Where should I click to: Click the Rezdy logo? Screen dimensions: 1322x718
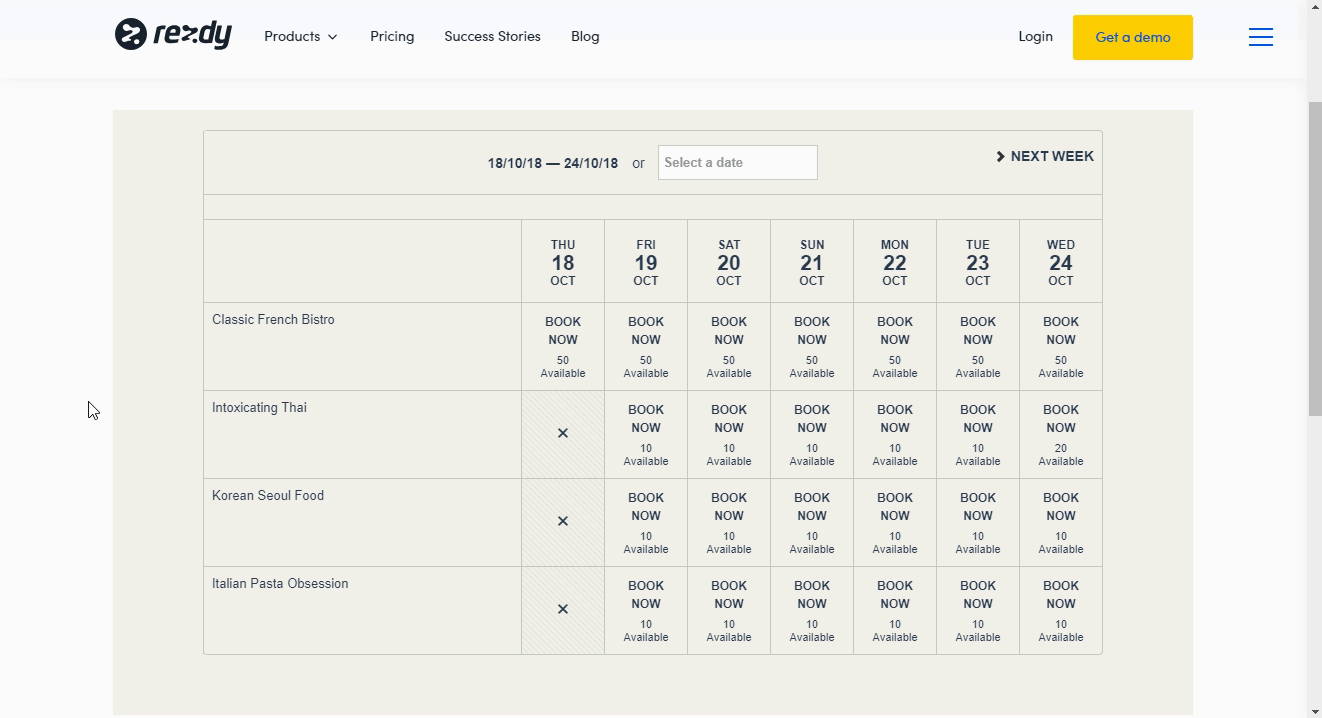click(172, 34)
